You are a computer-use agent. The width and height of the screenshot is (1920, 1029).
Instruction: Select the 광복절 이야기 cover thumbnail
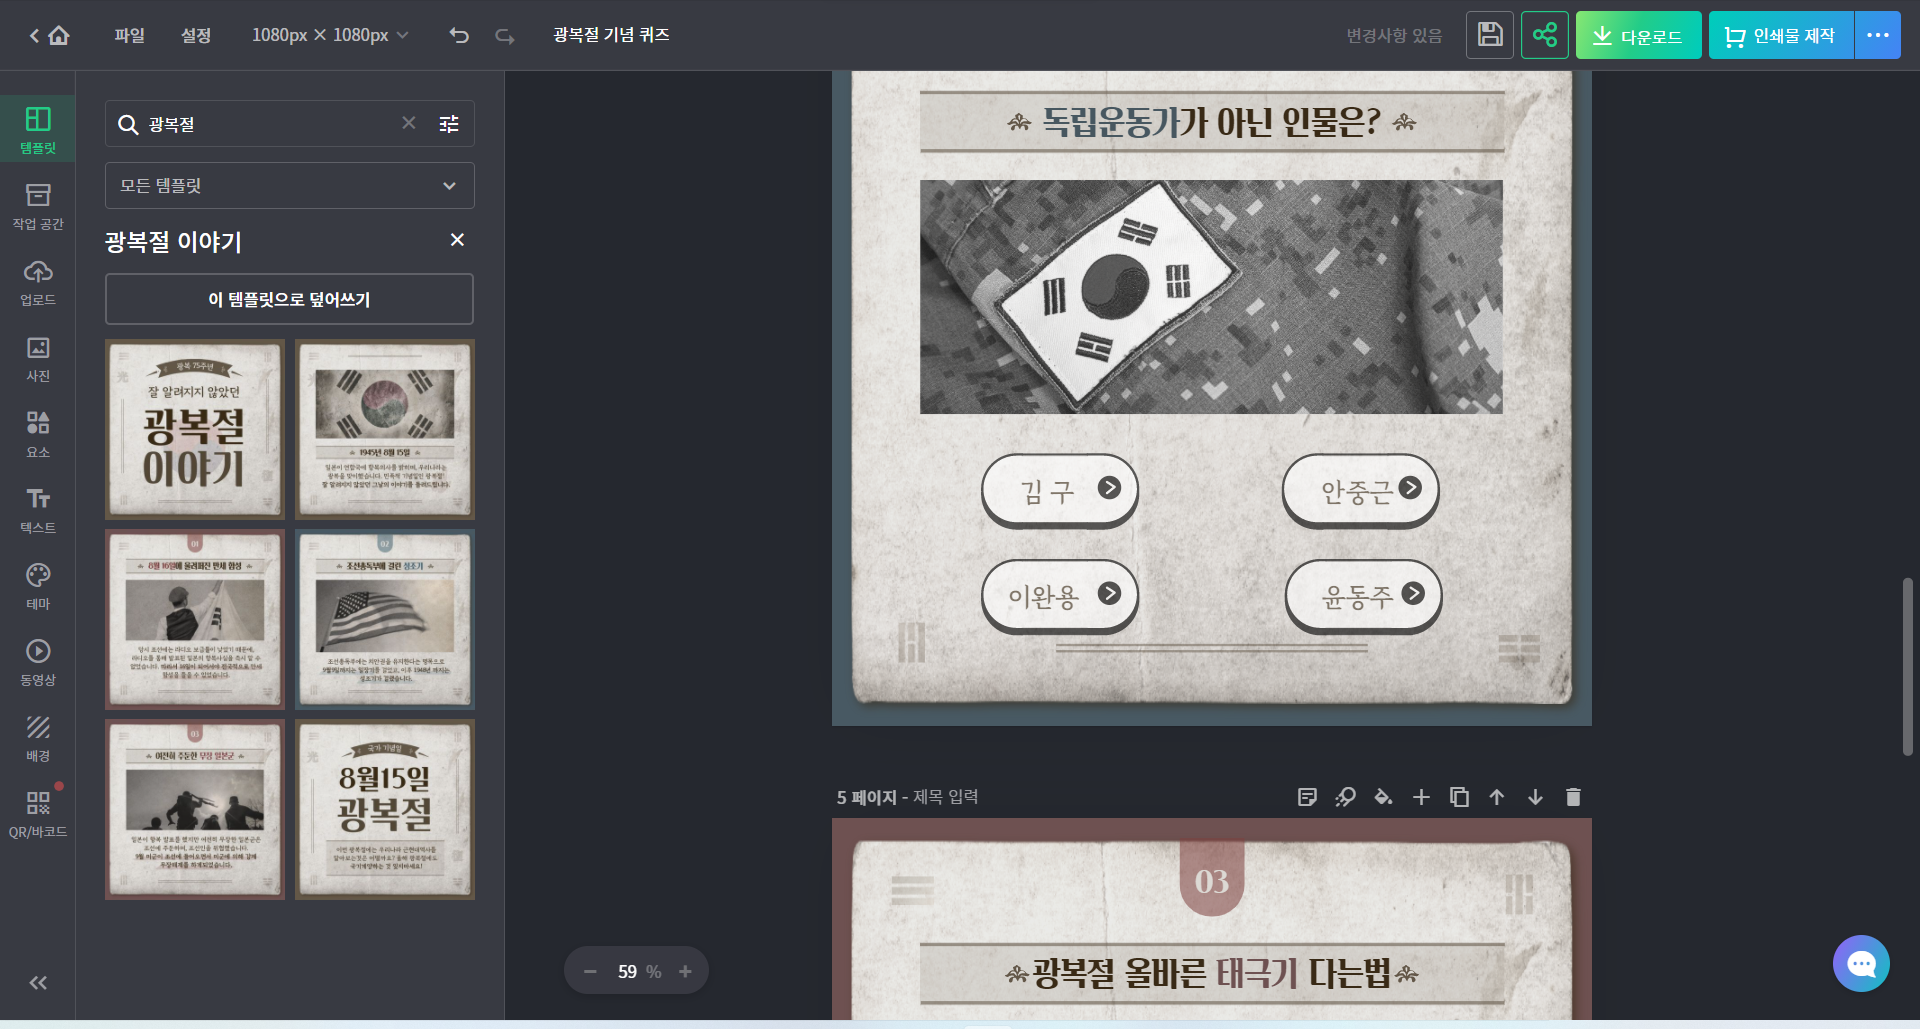(195, 429)
